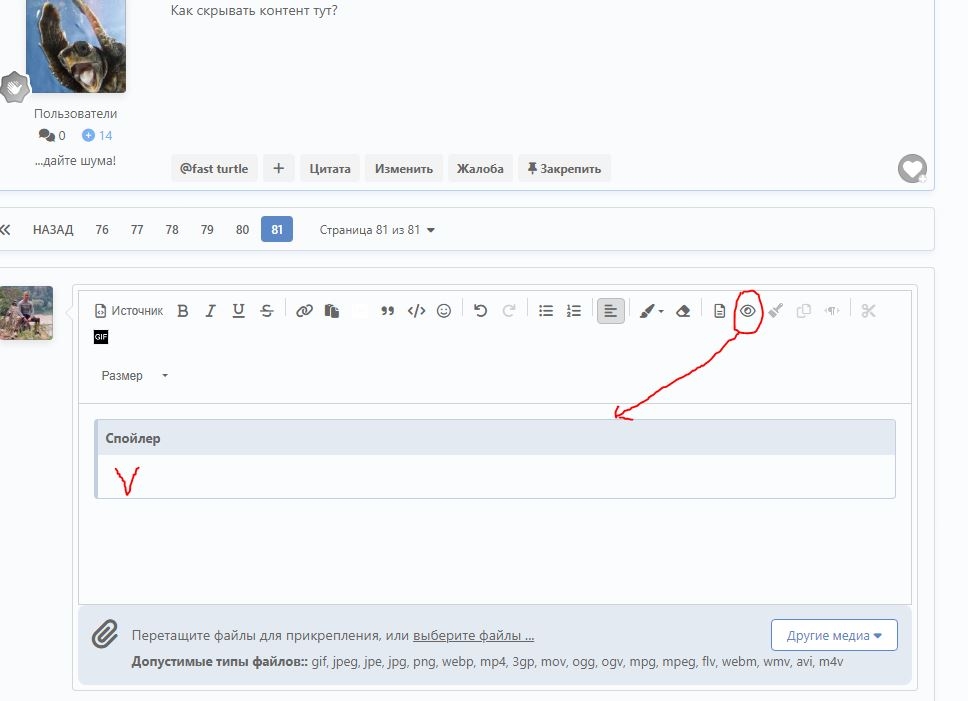Insert code block with the code icon
This screenshot has height=701, width=968.
[417, 311]
